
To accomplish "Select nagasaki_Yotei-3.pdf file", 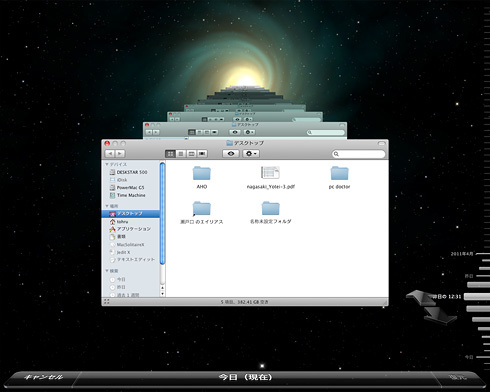I will tap(270, 178).
